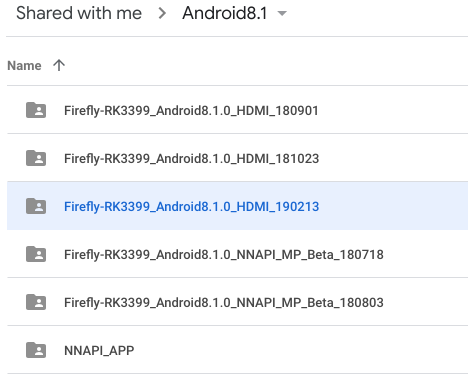Click empty area of the NNAPI_APP row

click(300, 350)
